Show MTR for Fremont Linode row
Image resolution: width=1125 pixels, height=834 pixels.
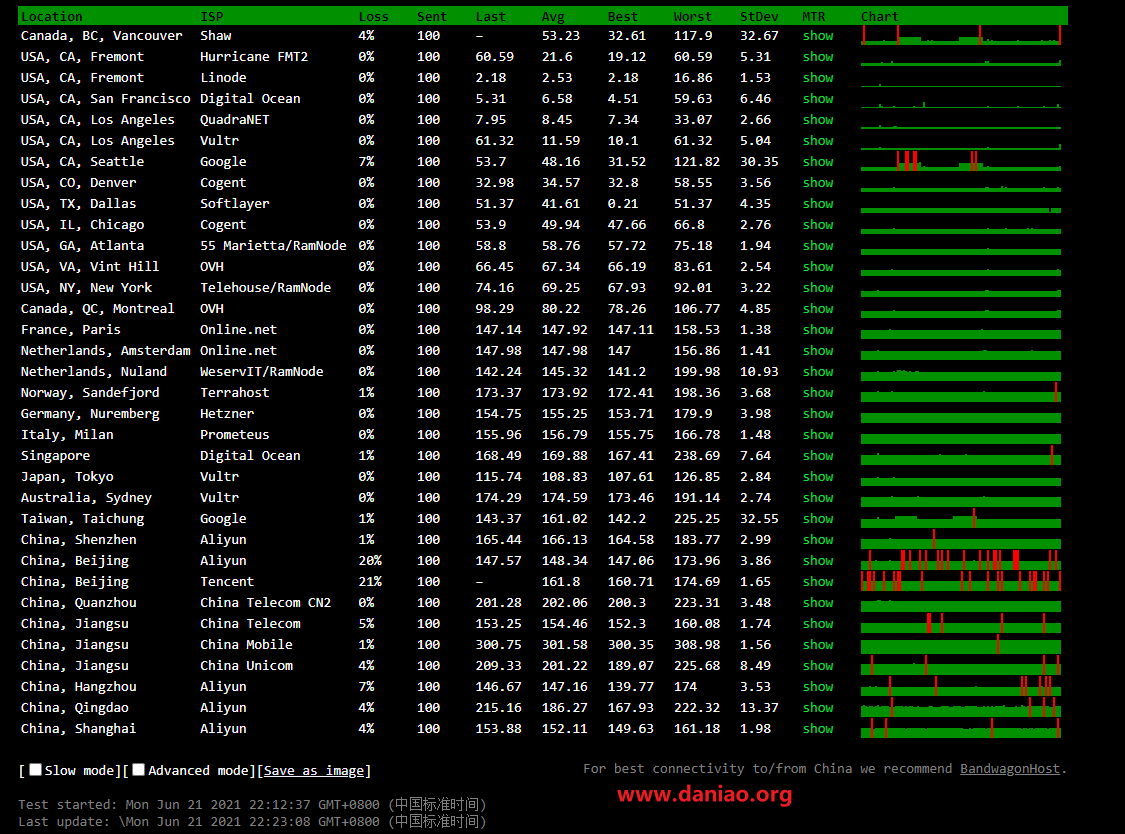(818, 78)
